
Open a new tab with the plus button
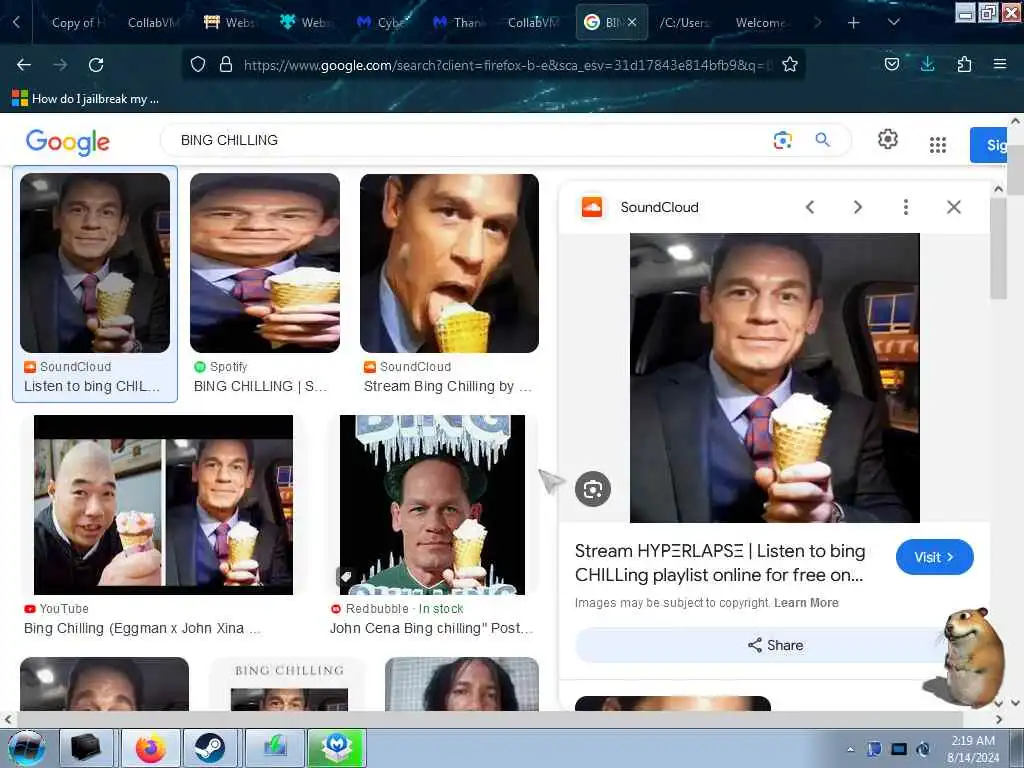click(x=854, y=23)
